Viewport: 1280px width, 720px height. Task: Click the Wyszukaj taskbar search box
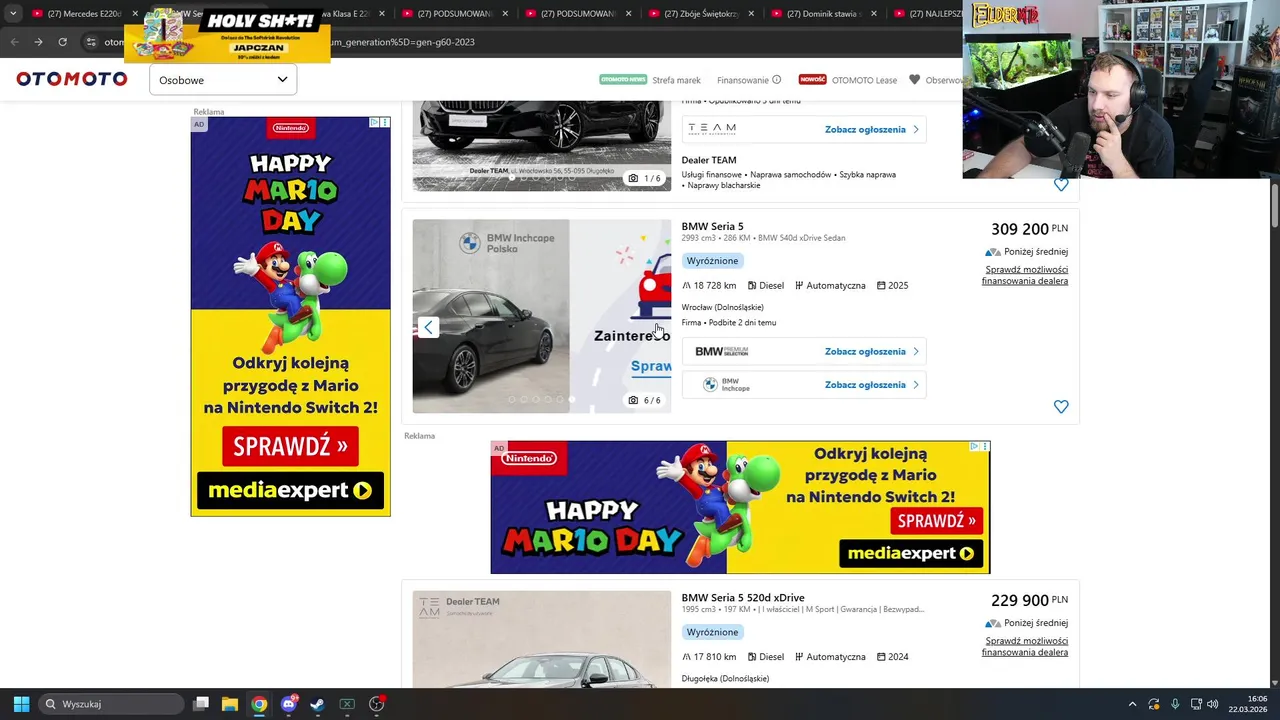(111, 704)
